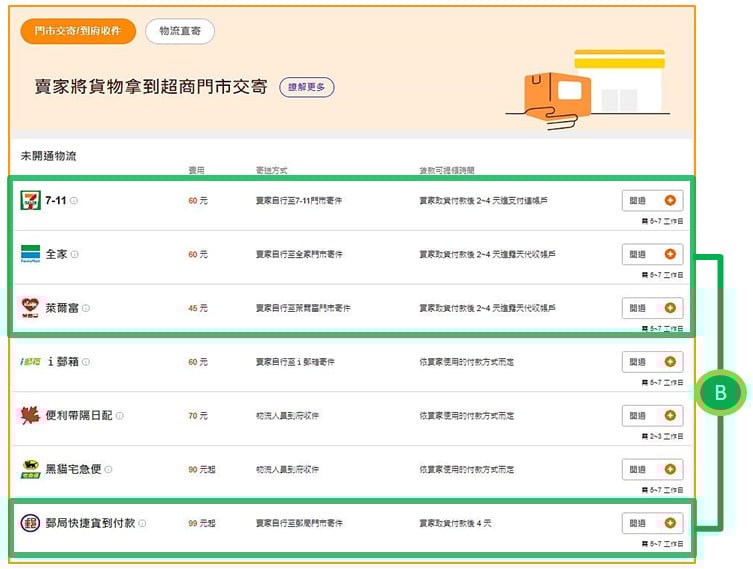
Task: Click the maple leaf 便利帶 logo
Action: 30,415
